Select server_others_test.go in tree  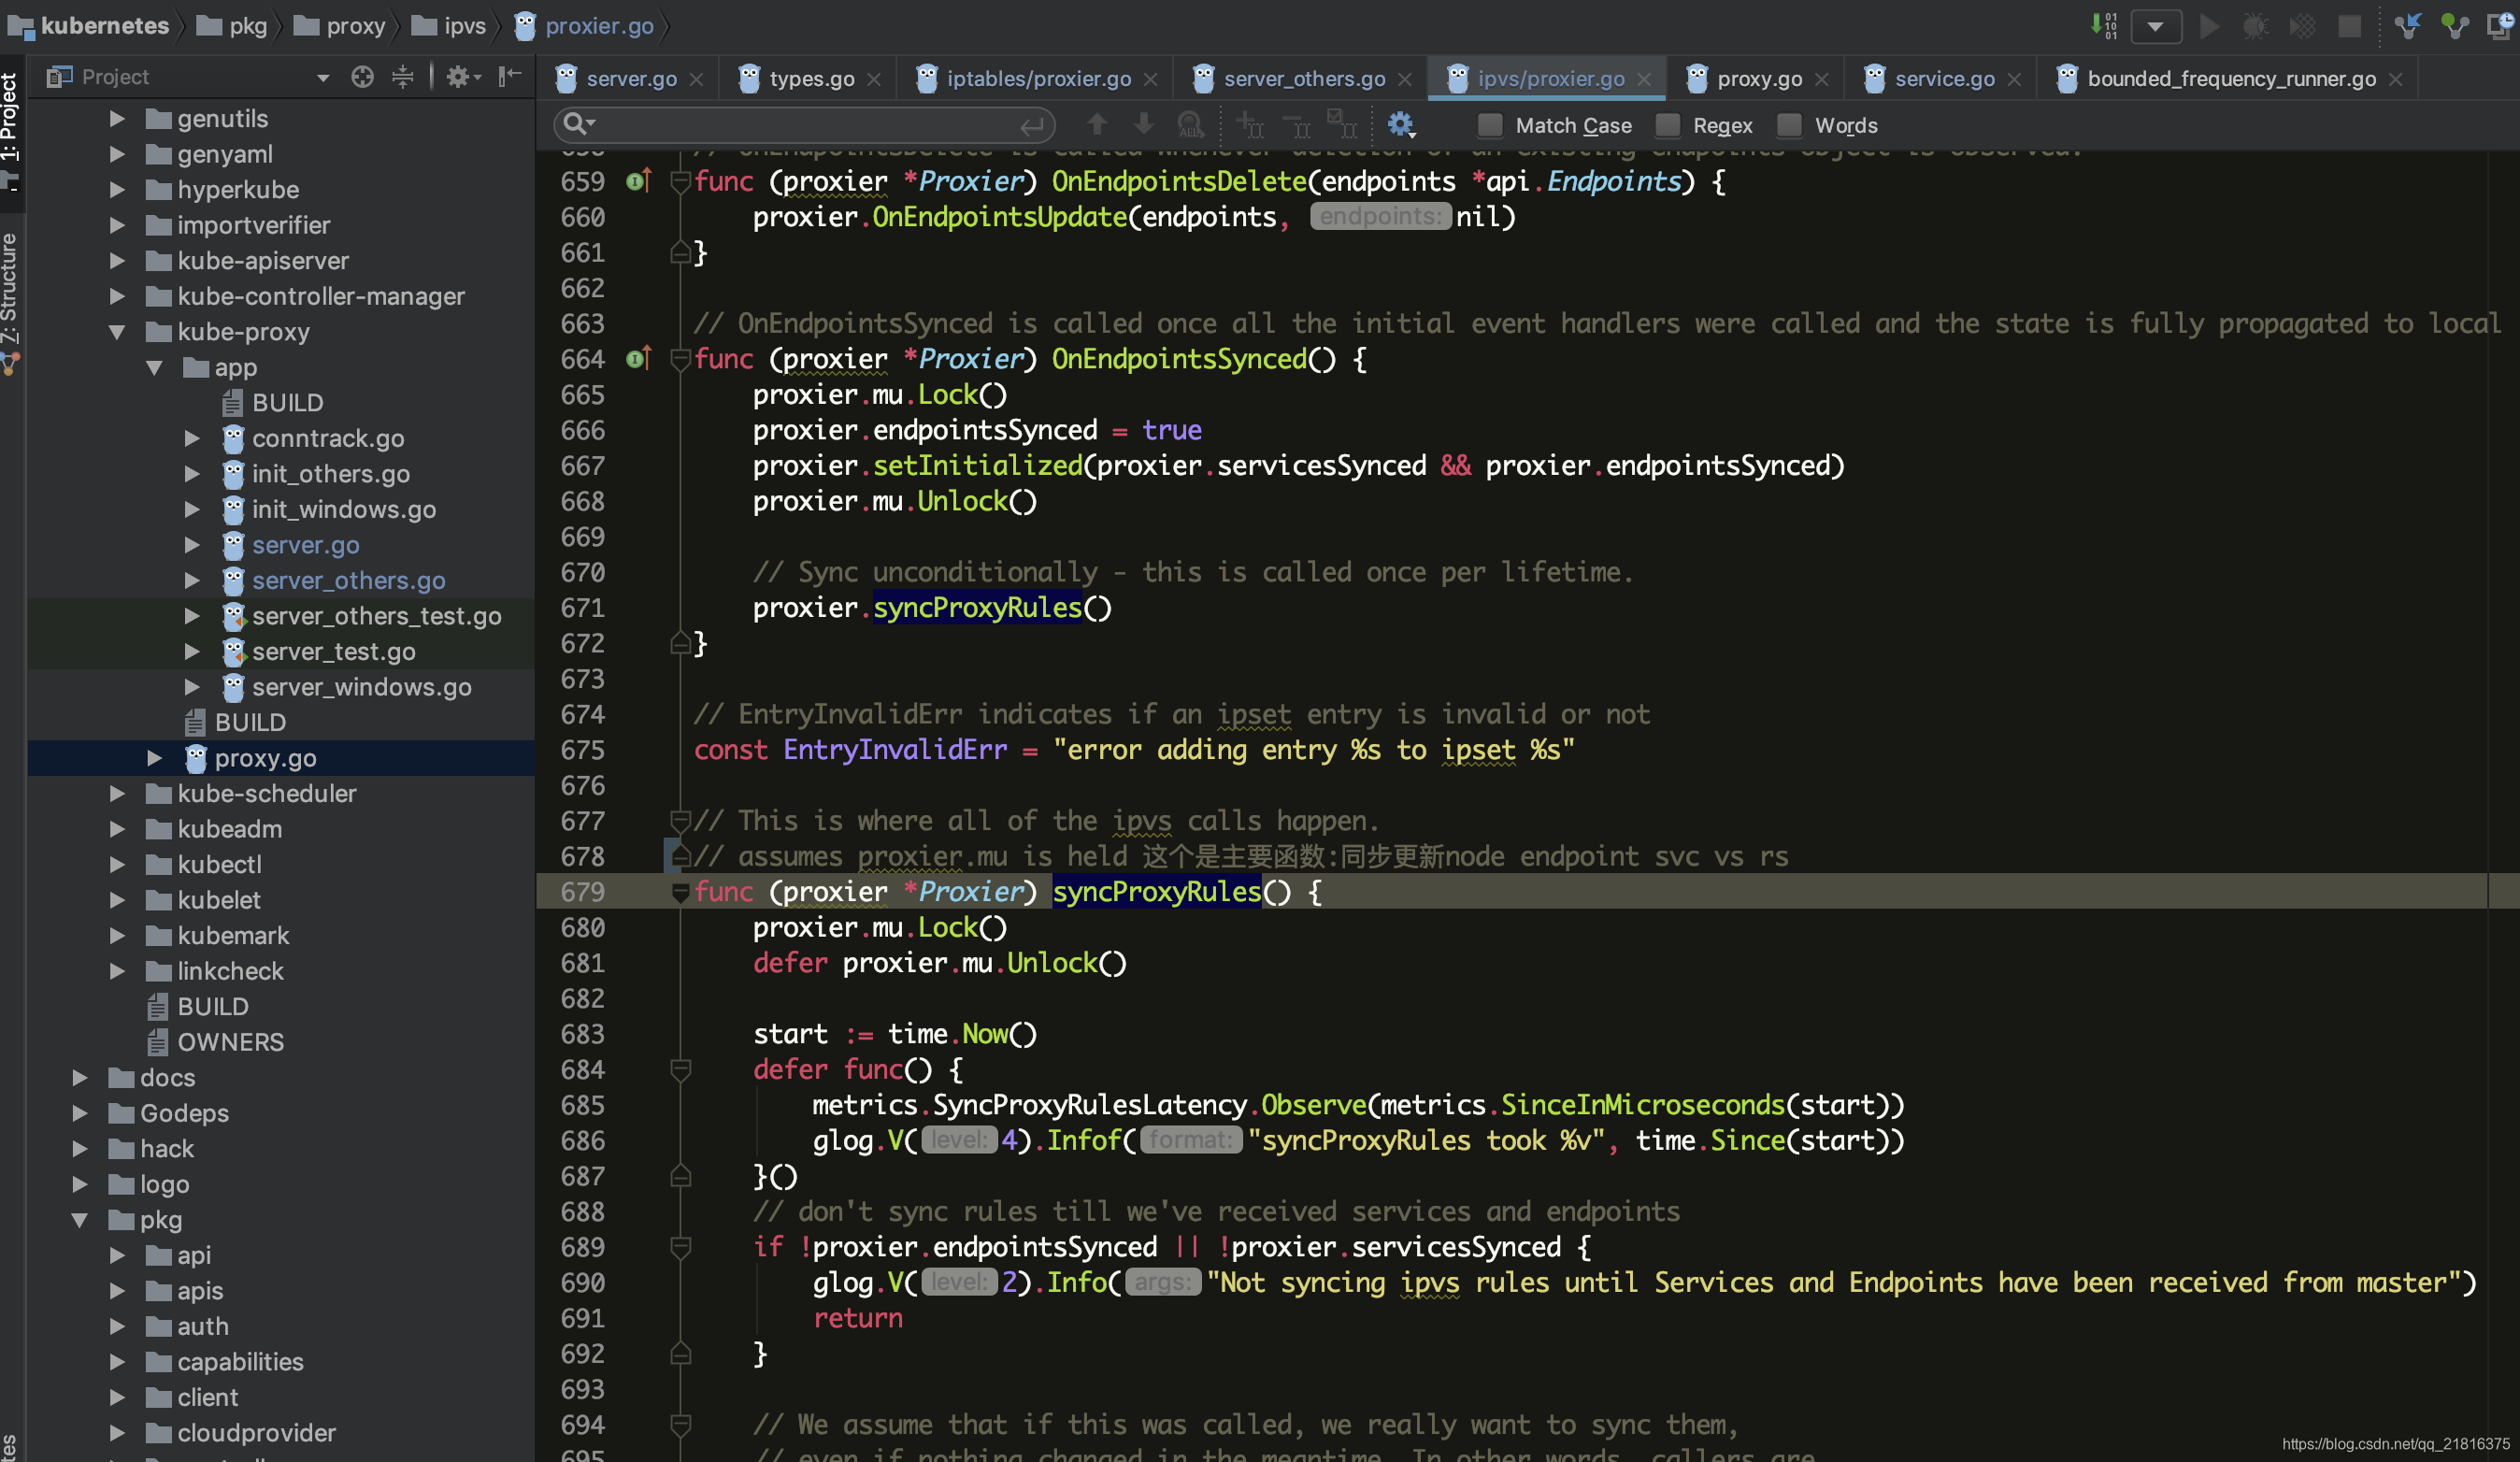point(376,616)
